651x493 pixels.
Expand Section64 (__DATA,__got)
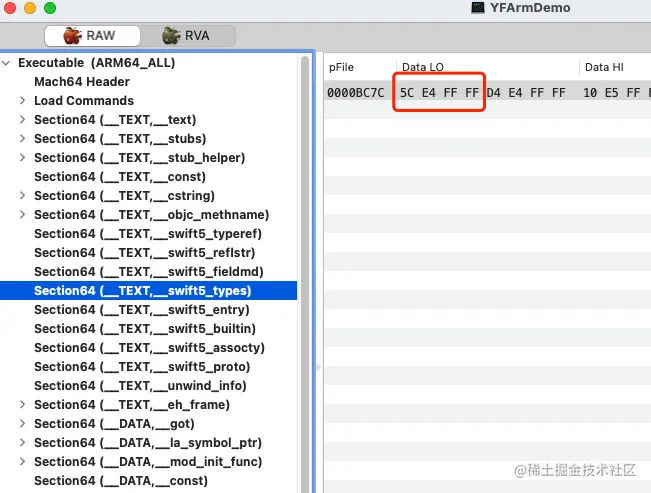pyautogui.click(x=22, y=424)
